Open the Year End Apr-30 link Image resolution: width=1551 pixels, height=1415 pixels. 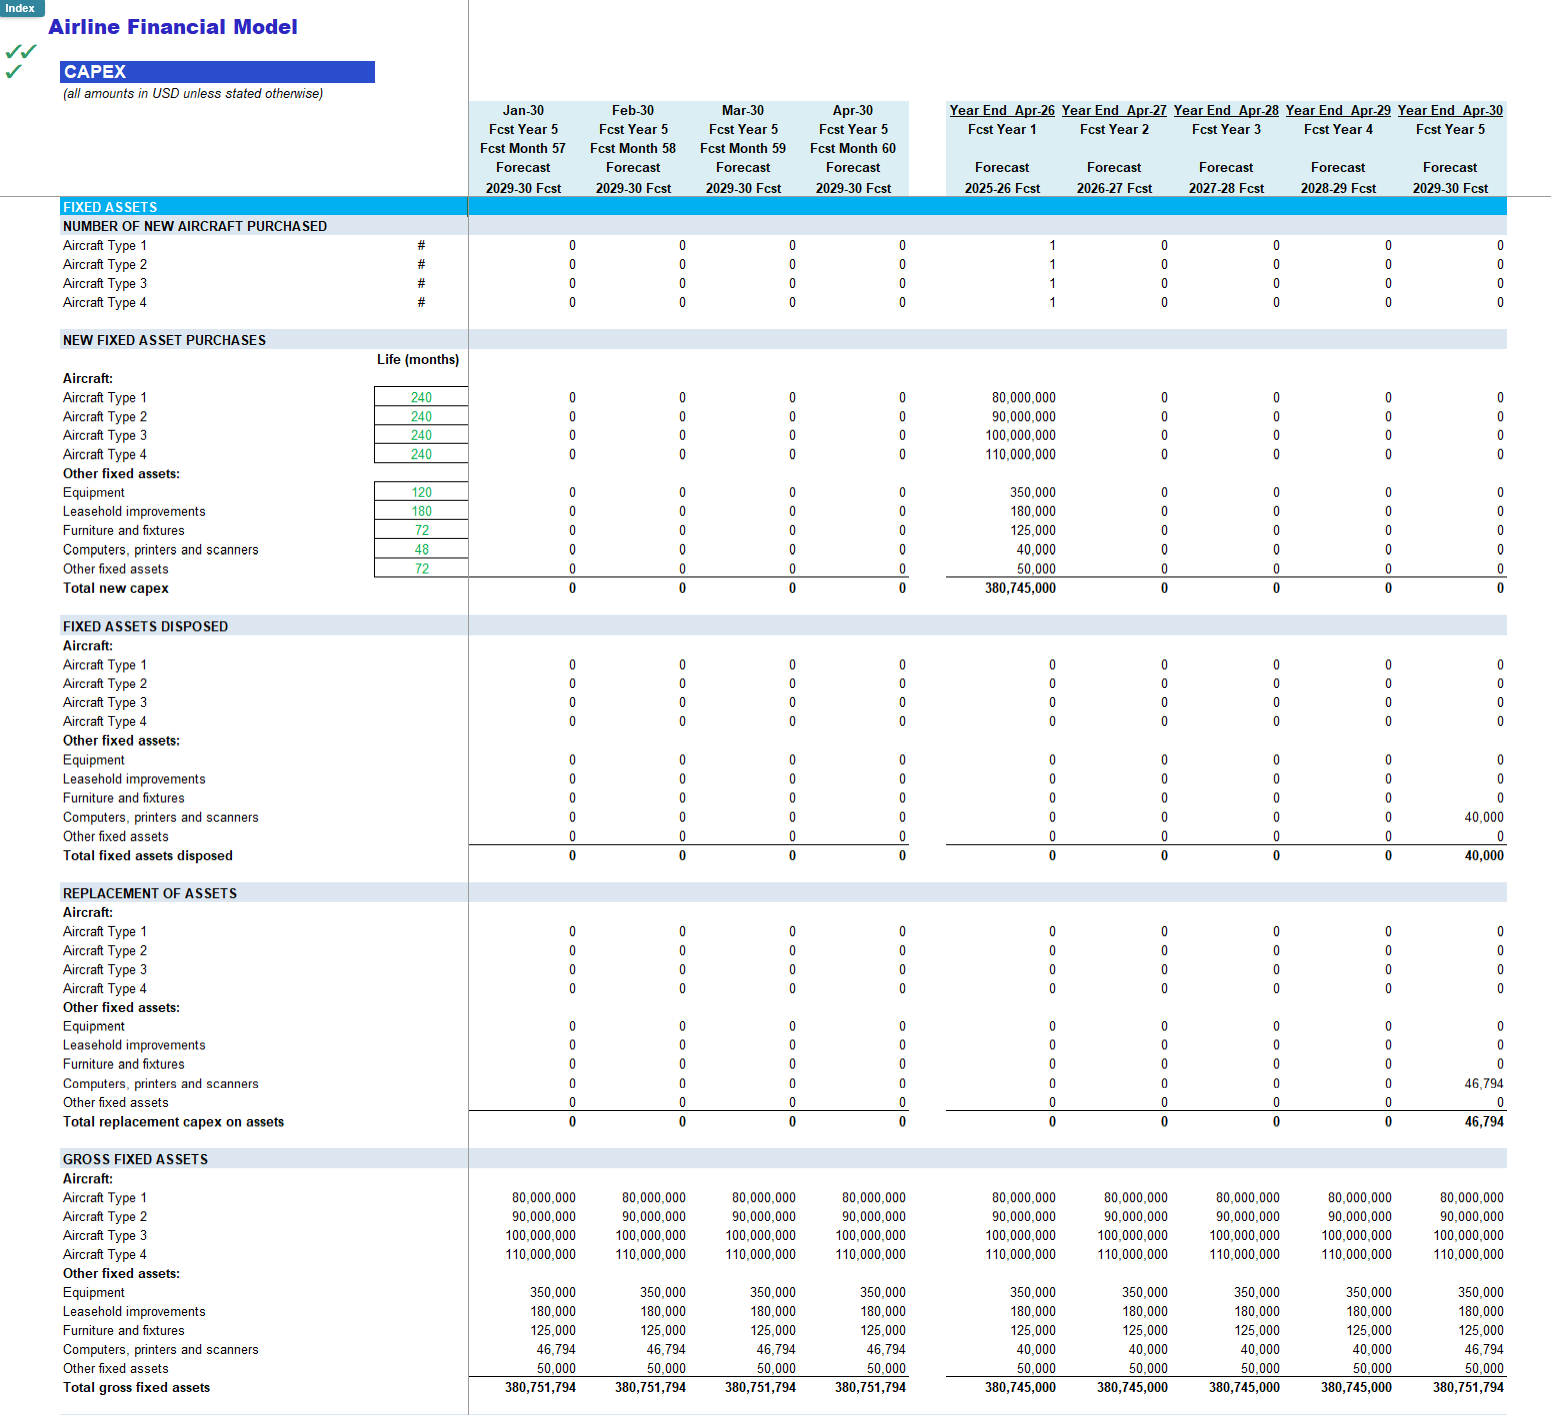(1450, 110)
